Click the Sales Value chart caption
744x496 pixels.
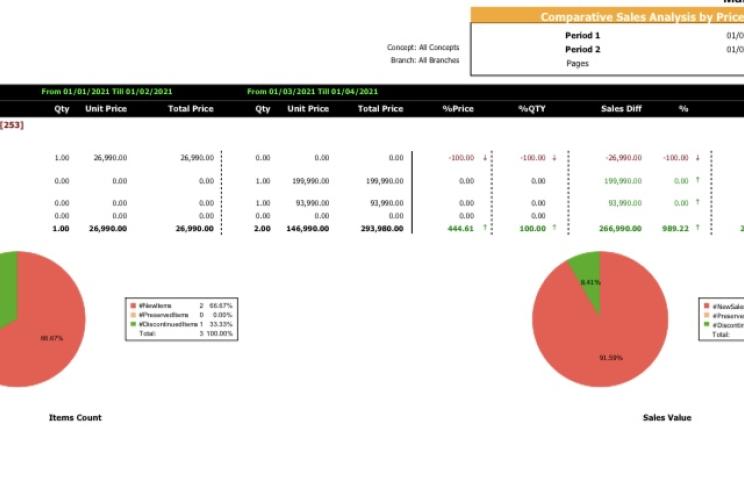tap(667, 418)
